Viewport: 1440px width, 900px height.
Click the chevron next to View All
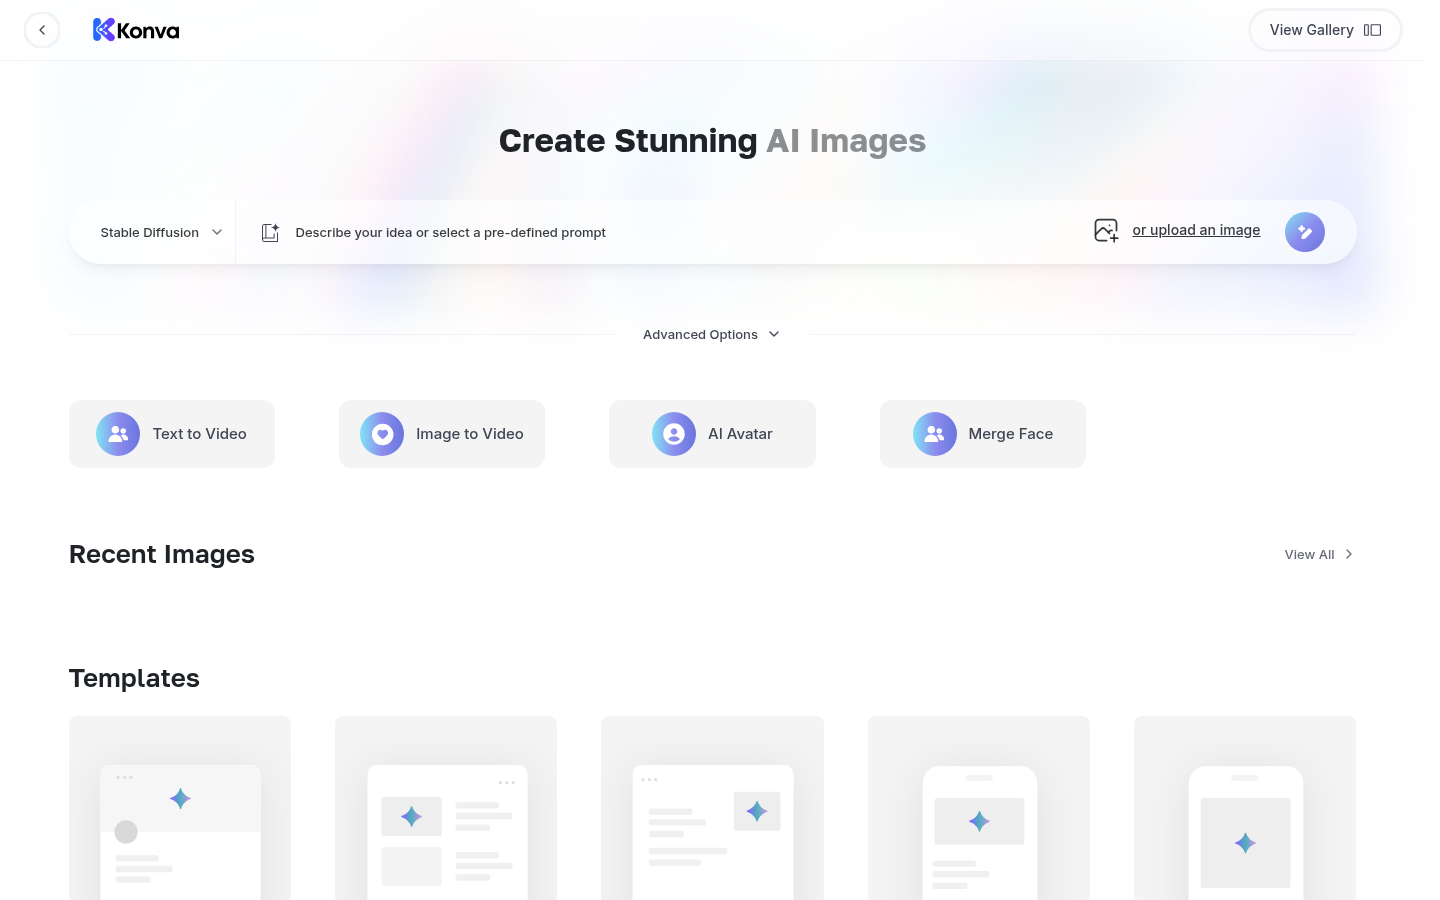click(x=1349, y=554)
